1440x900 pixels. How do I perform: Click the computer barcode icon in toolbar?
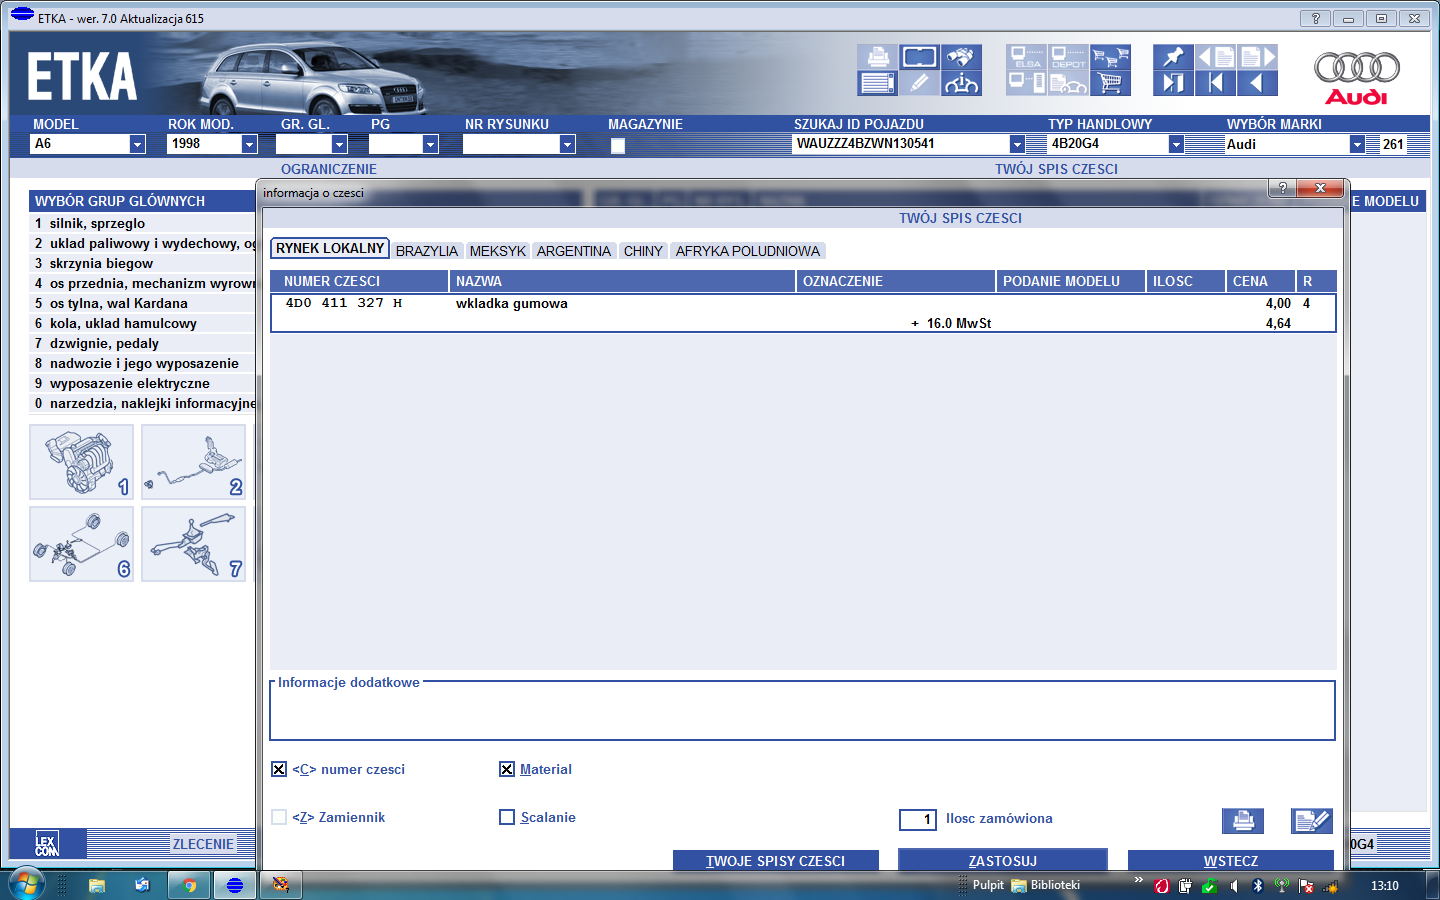point(1026,83)
